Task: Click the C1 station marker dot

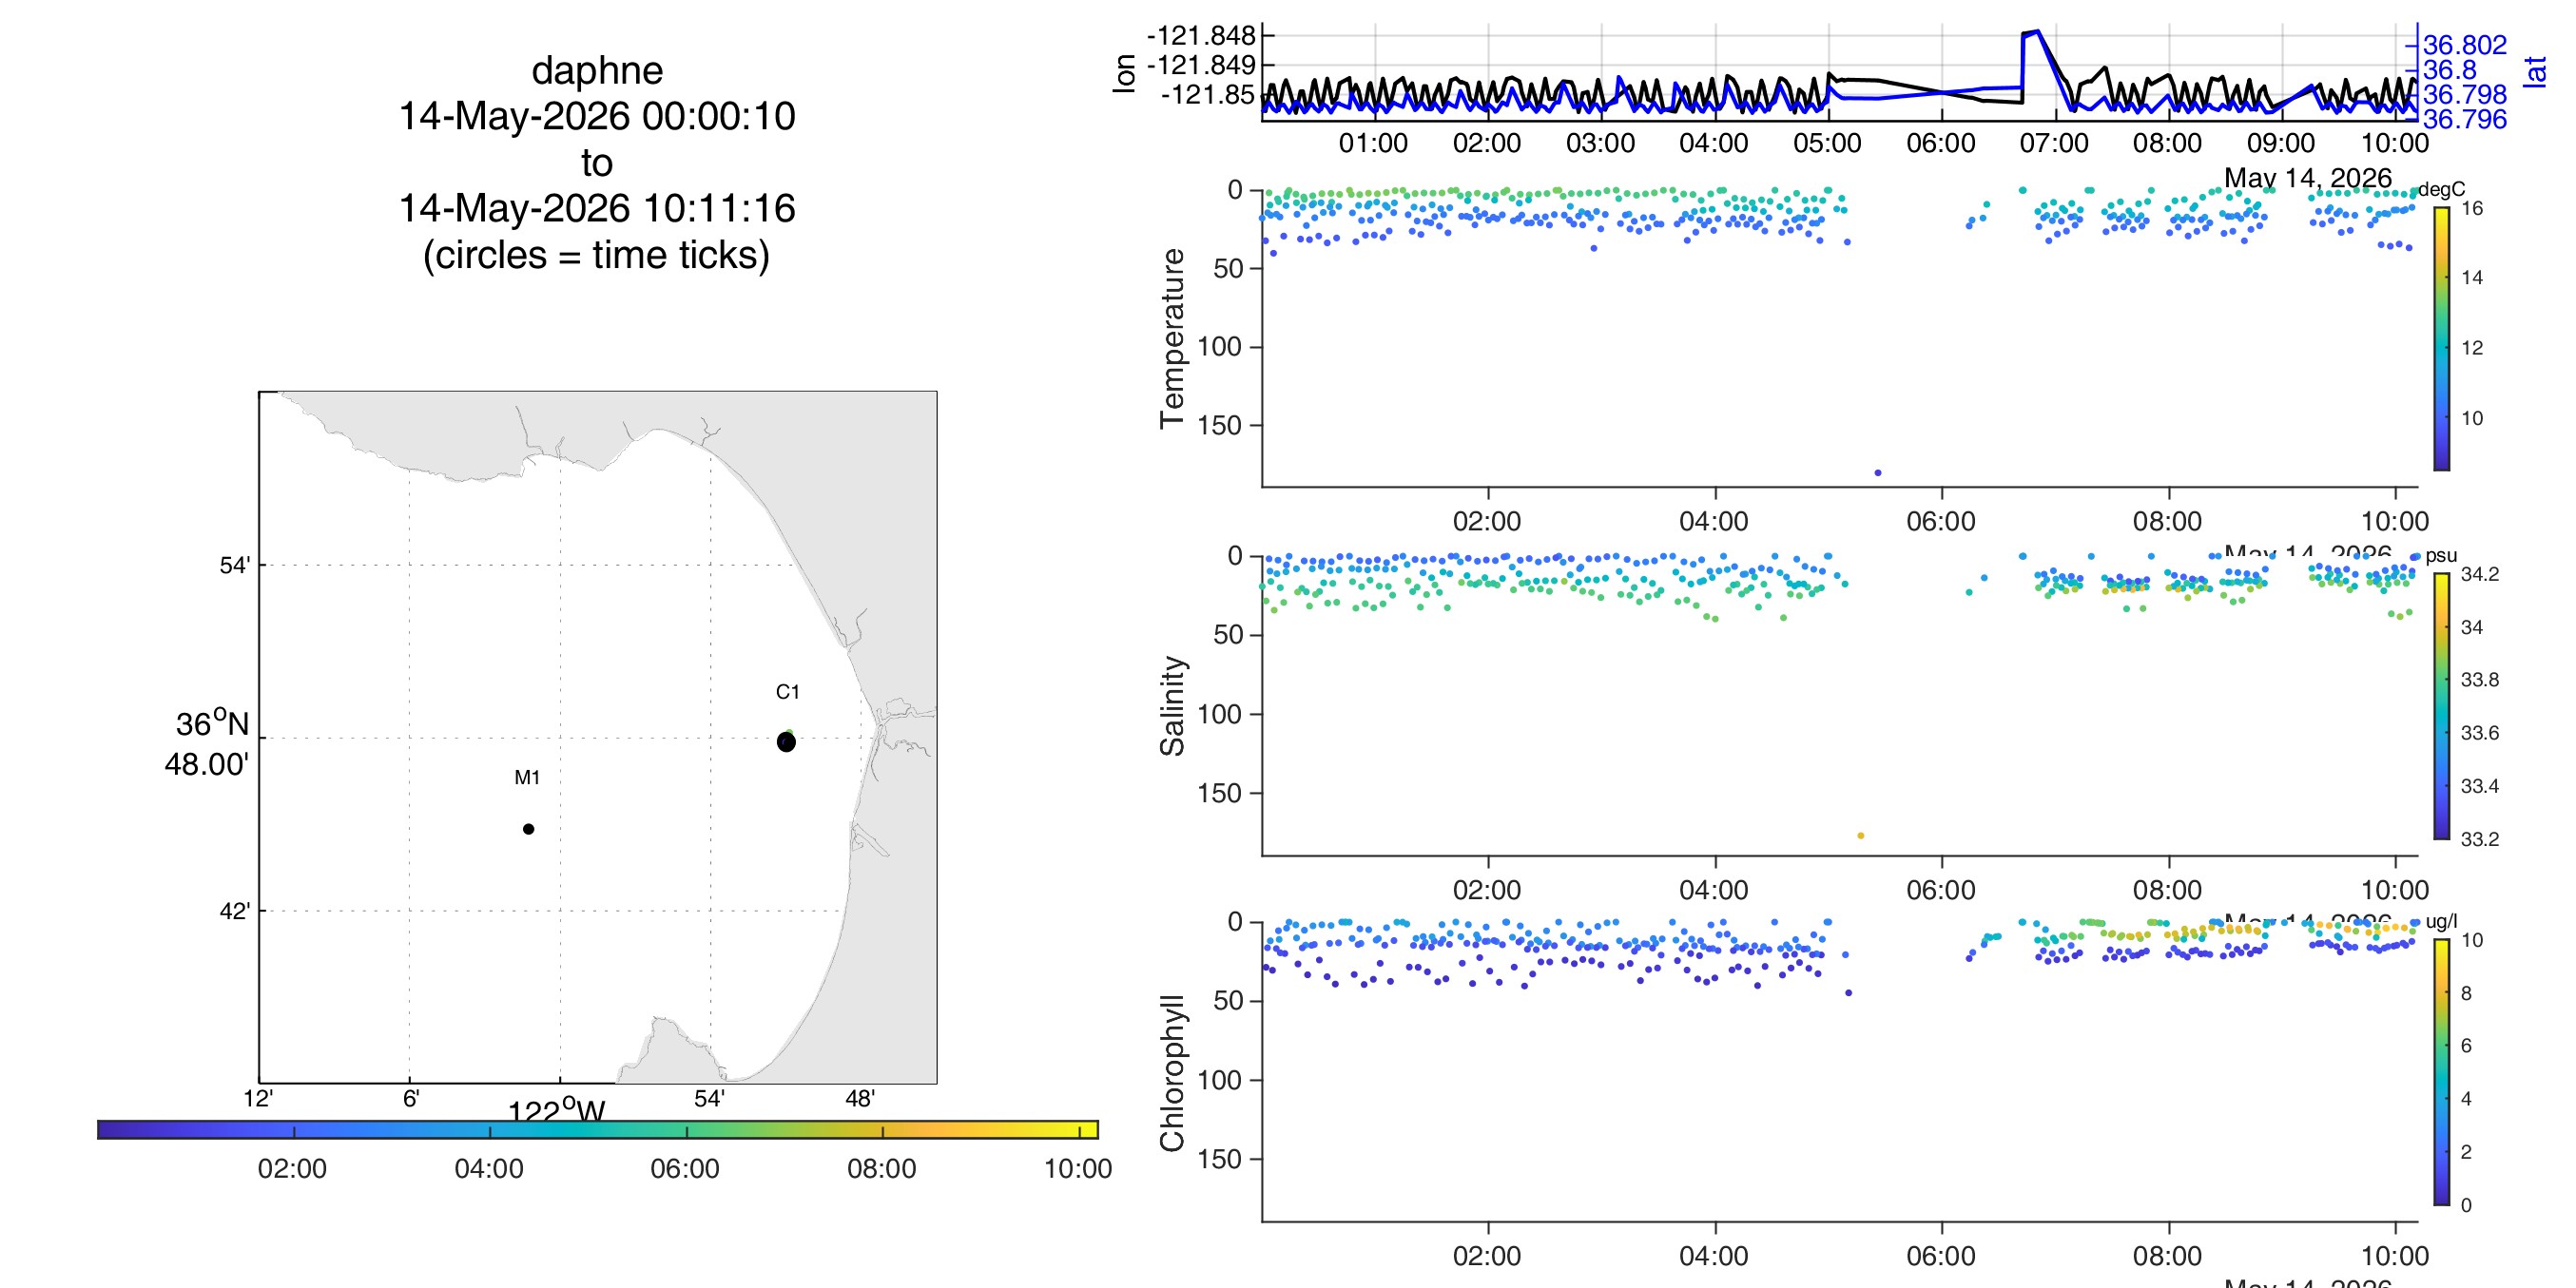Action: pyautogui.click(x=786, y=742)
